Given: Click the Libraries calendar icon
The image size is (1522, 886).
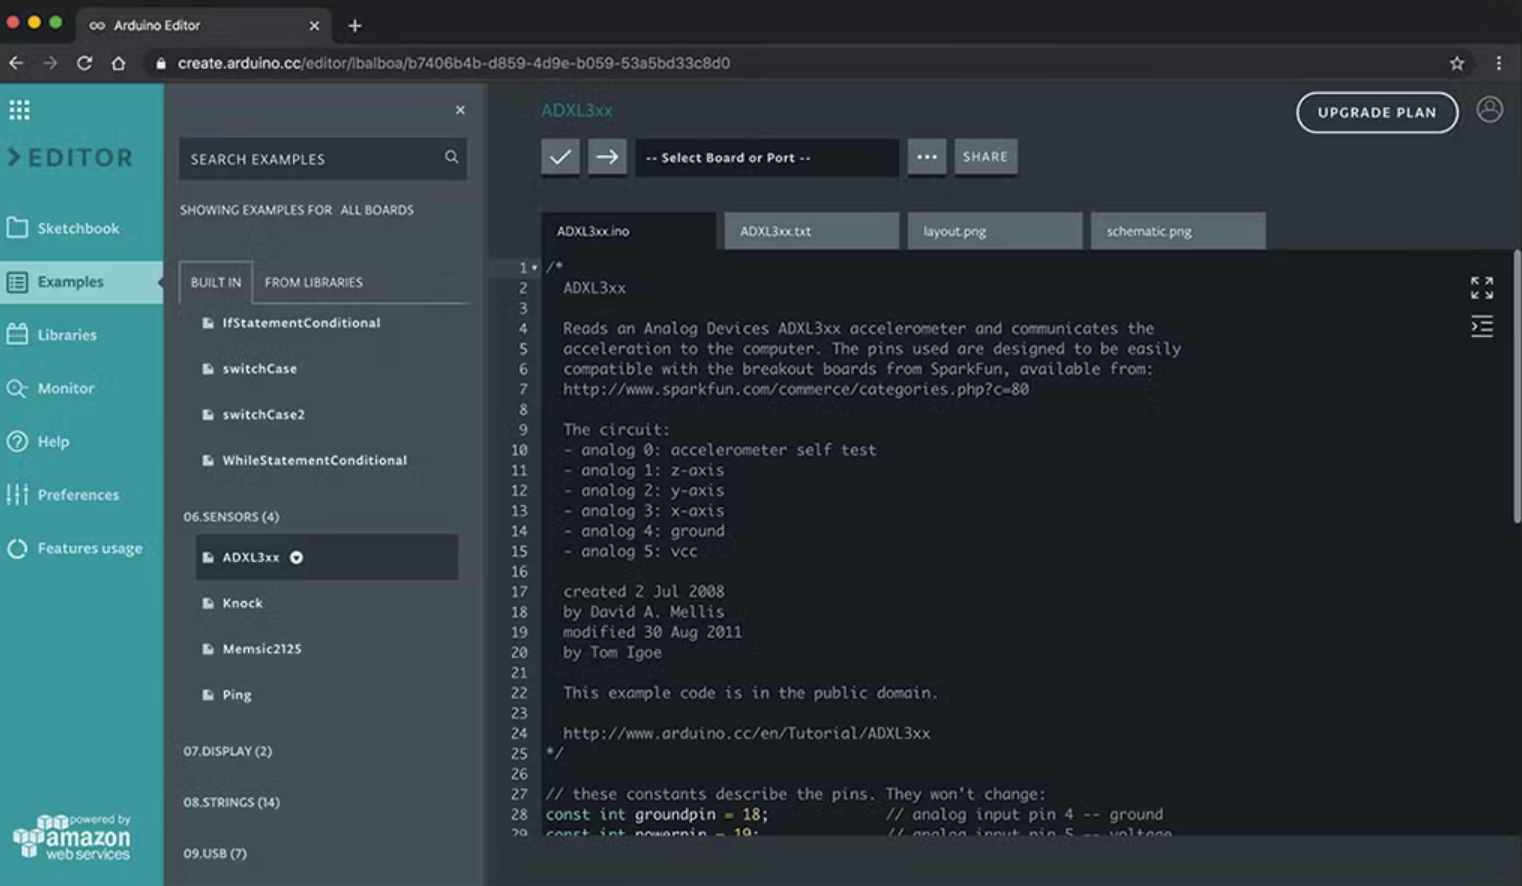Looking at the screenshot, I should [x=17, y=334].
